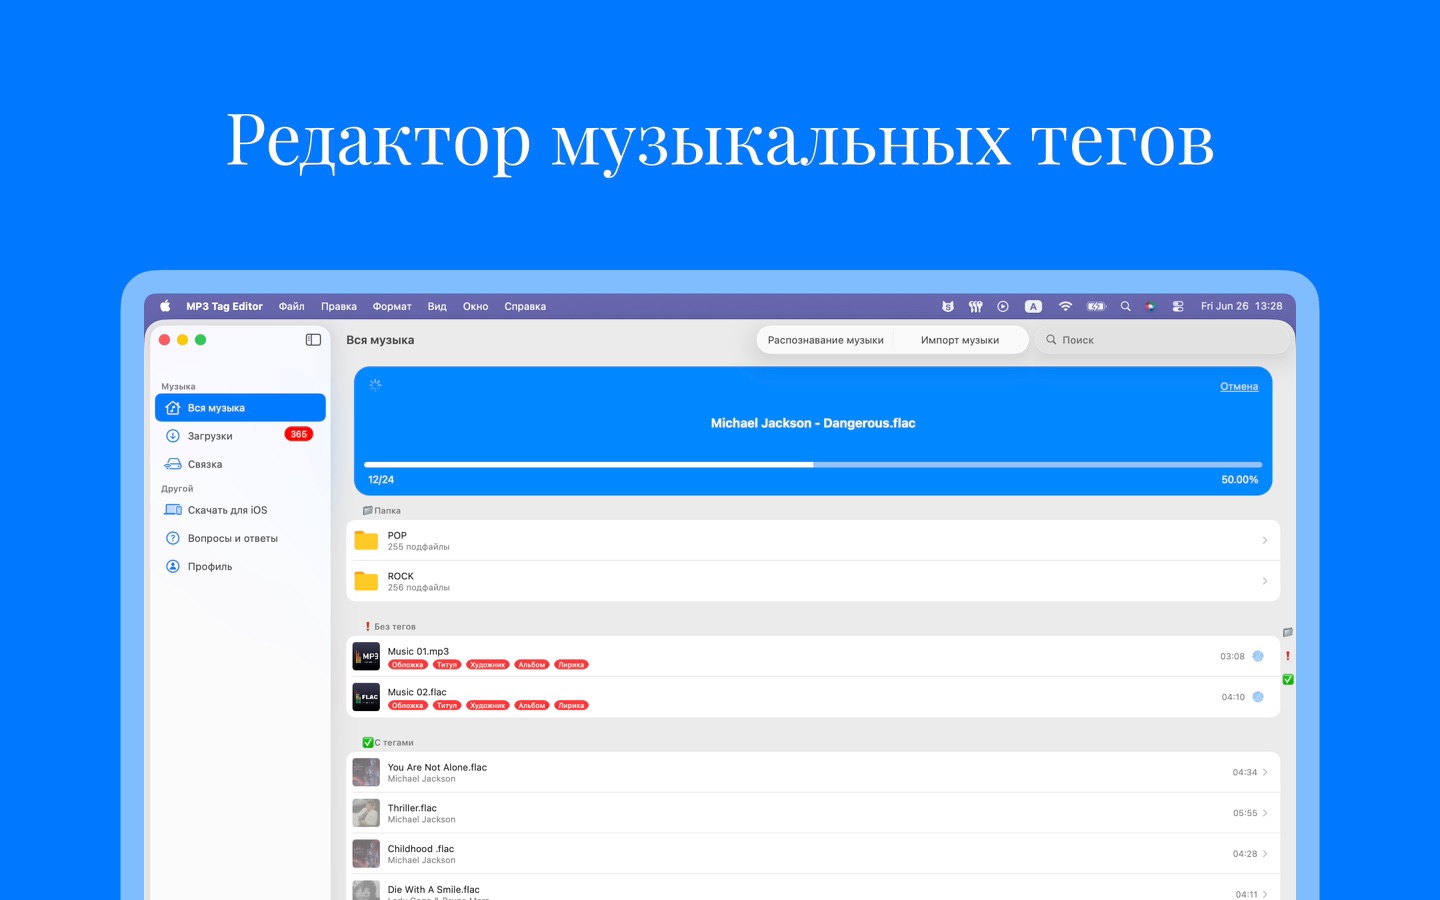Cancel the import via Отмена link
The width and height of the screenshot is (1440, 900).
1239,386
